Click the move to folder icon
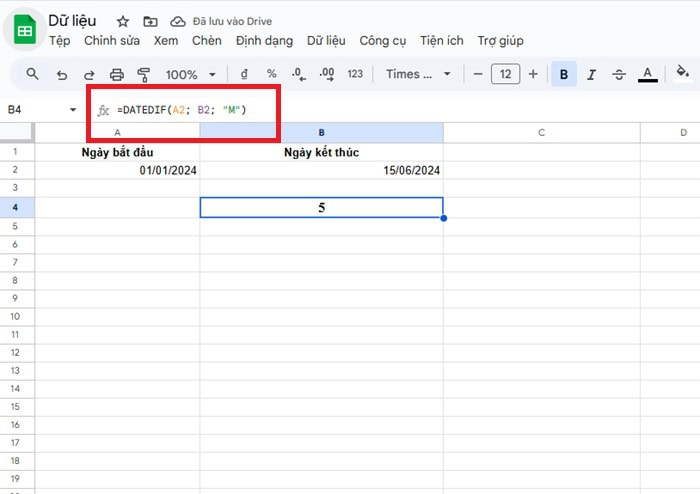 tap(150, 21)
